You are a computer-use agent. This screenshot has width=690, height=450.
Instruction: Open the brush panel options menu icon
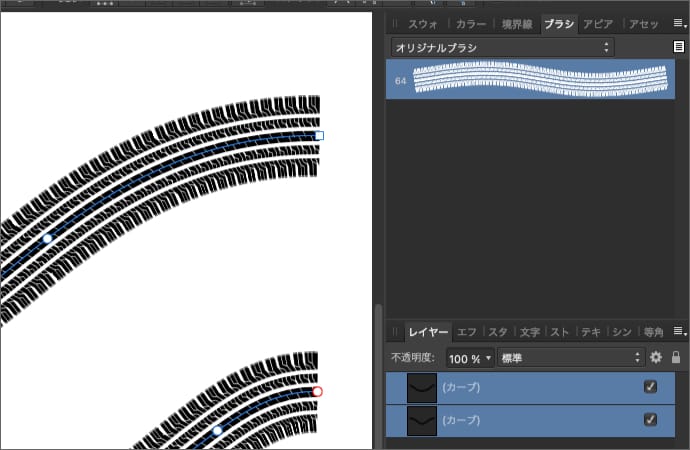pos(680,47)
